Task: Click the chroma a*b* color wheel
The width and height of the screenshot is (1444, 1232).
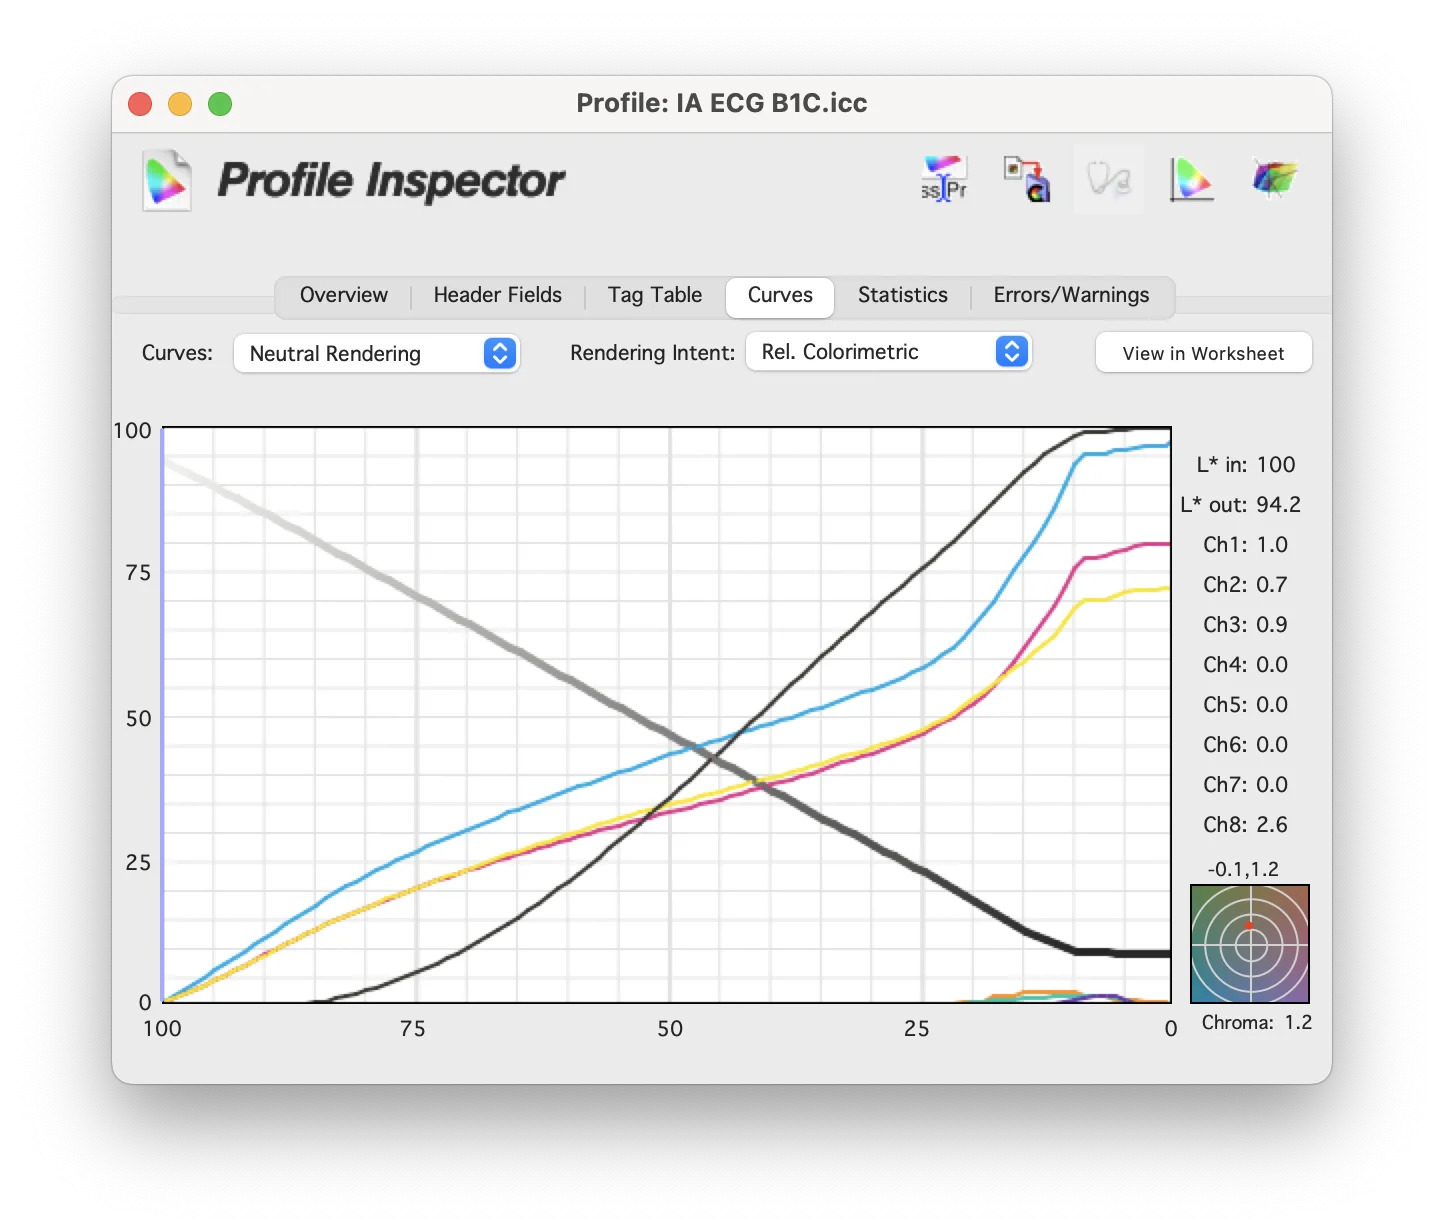Action: tap(1250, 944)
